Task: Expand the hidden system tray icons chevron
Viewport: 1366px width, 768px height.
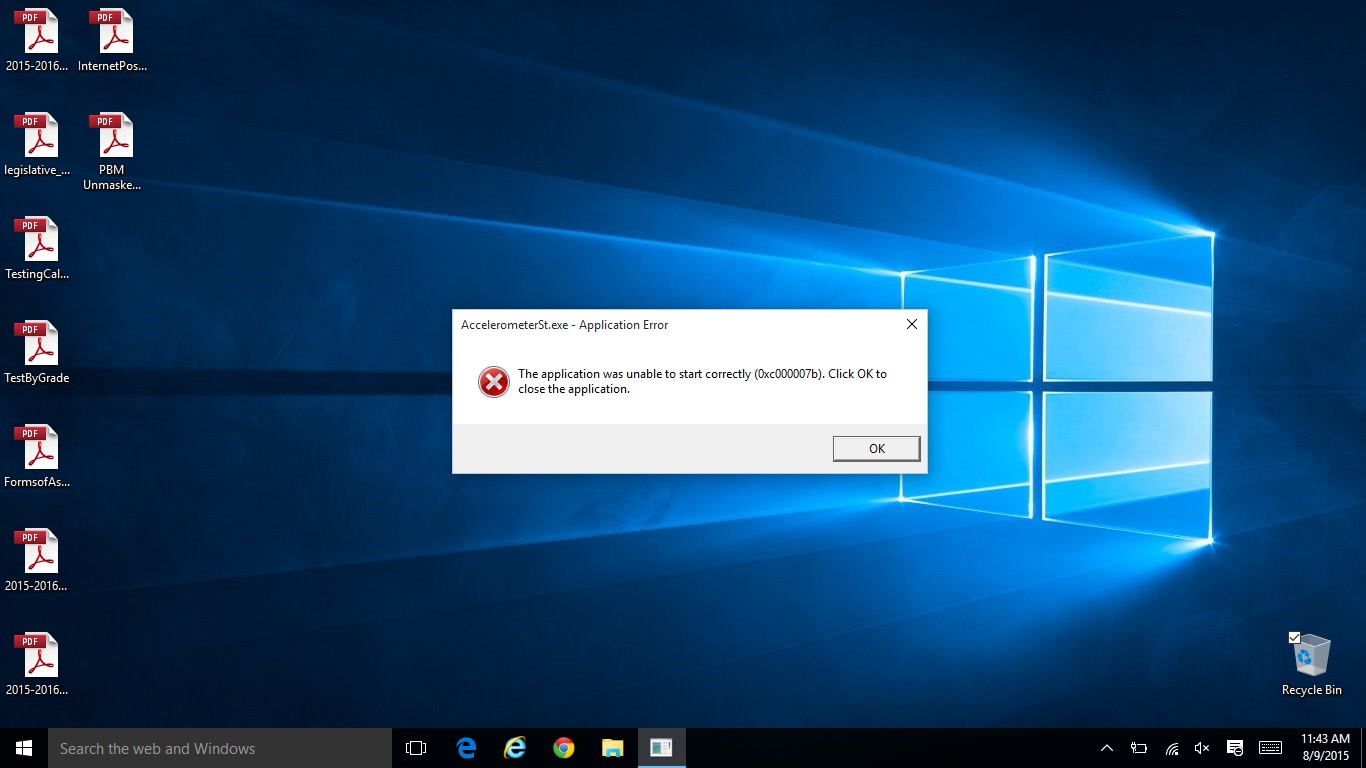Action: pyautogui.click(x=1107, y=748)
